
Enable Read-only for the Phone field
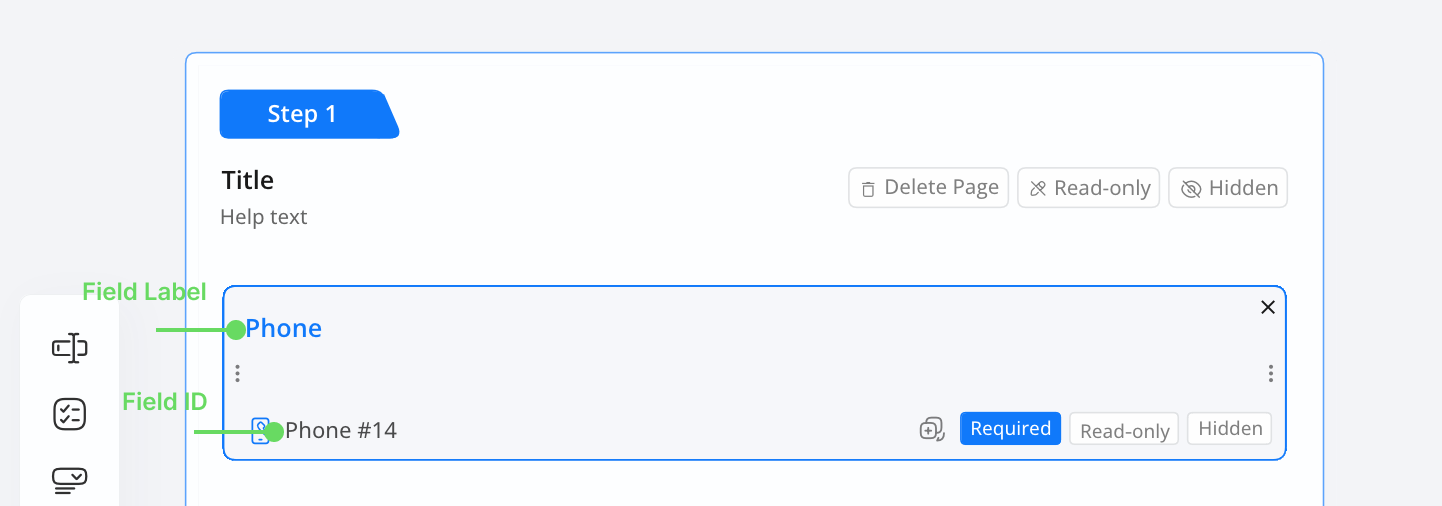1124,430
